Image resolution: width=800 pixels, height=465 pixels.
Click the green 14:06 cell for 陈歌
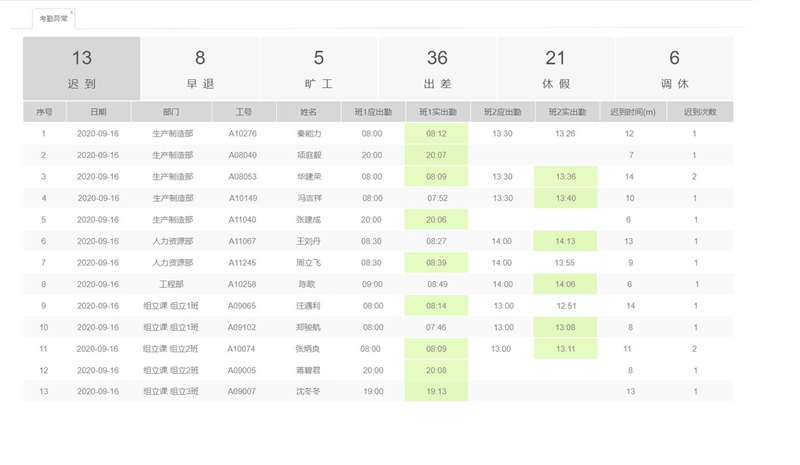coord(565,284)
